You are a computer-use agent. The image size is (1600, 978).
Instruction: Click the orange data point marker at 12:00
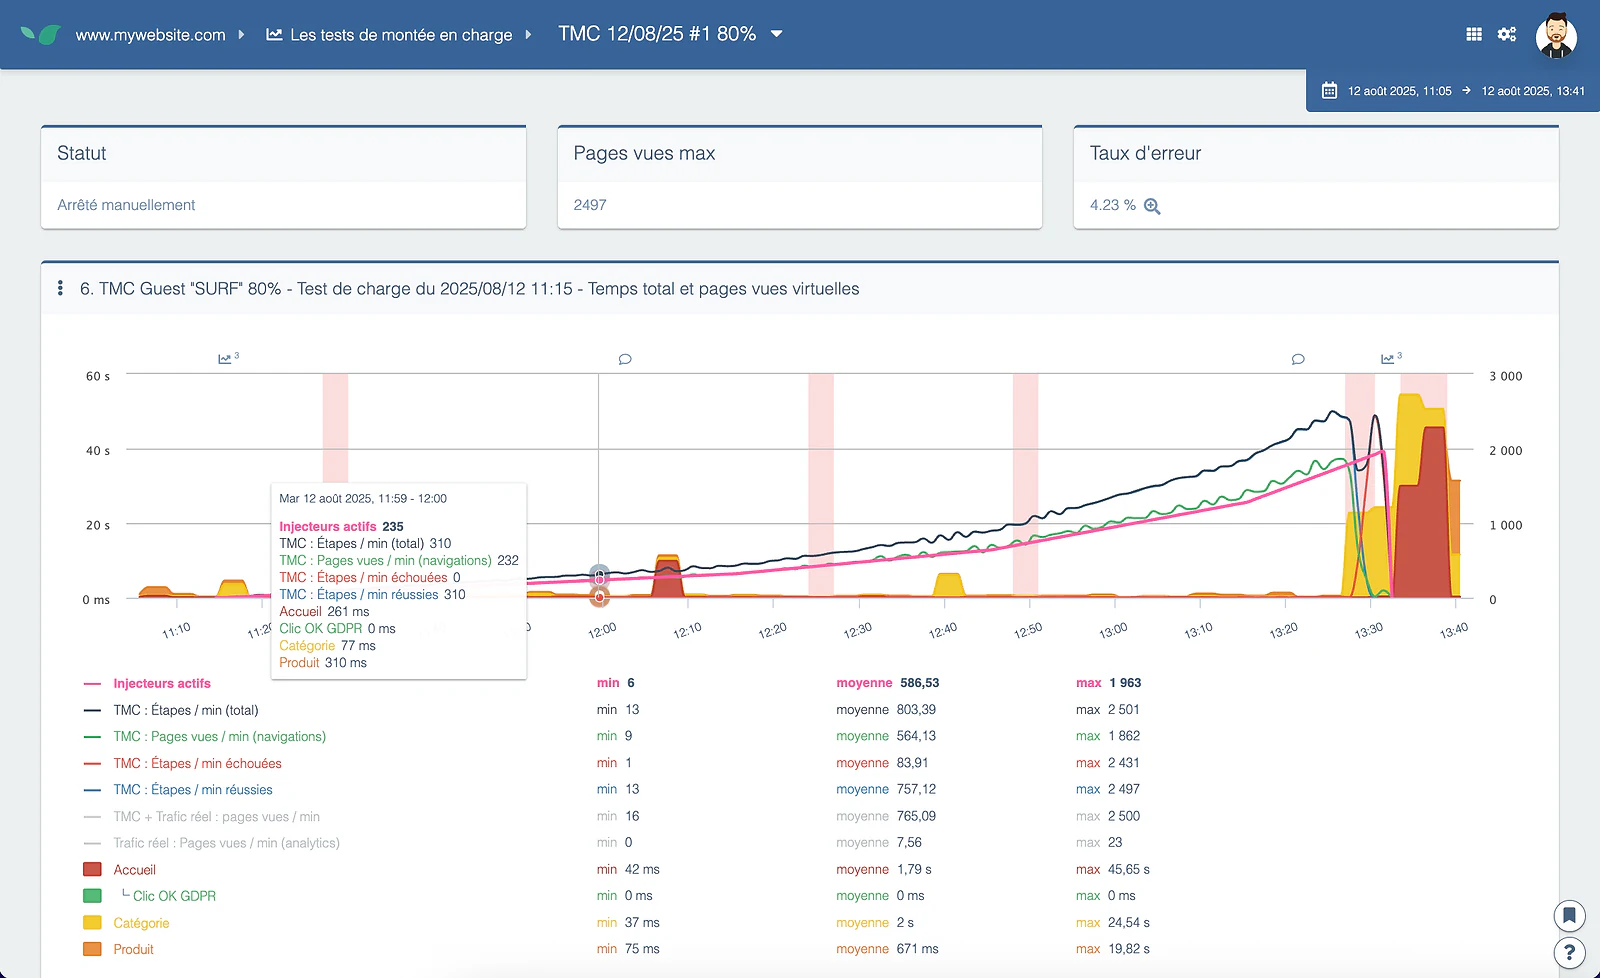point(599,597)
